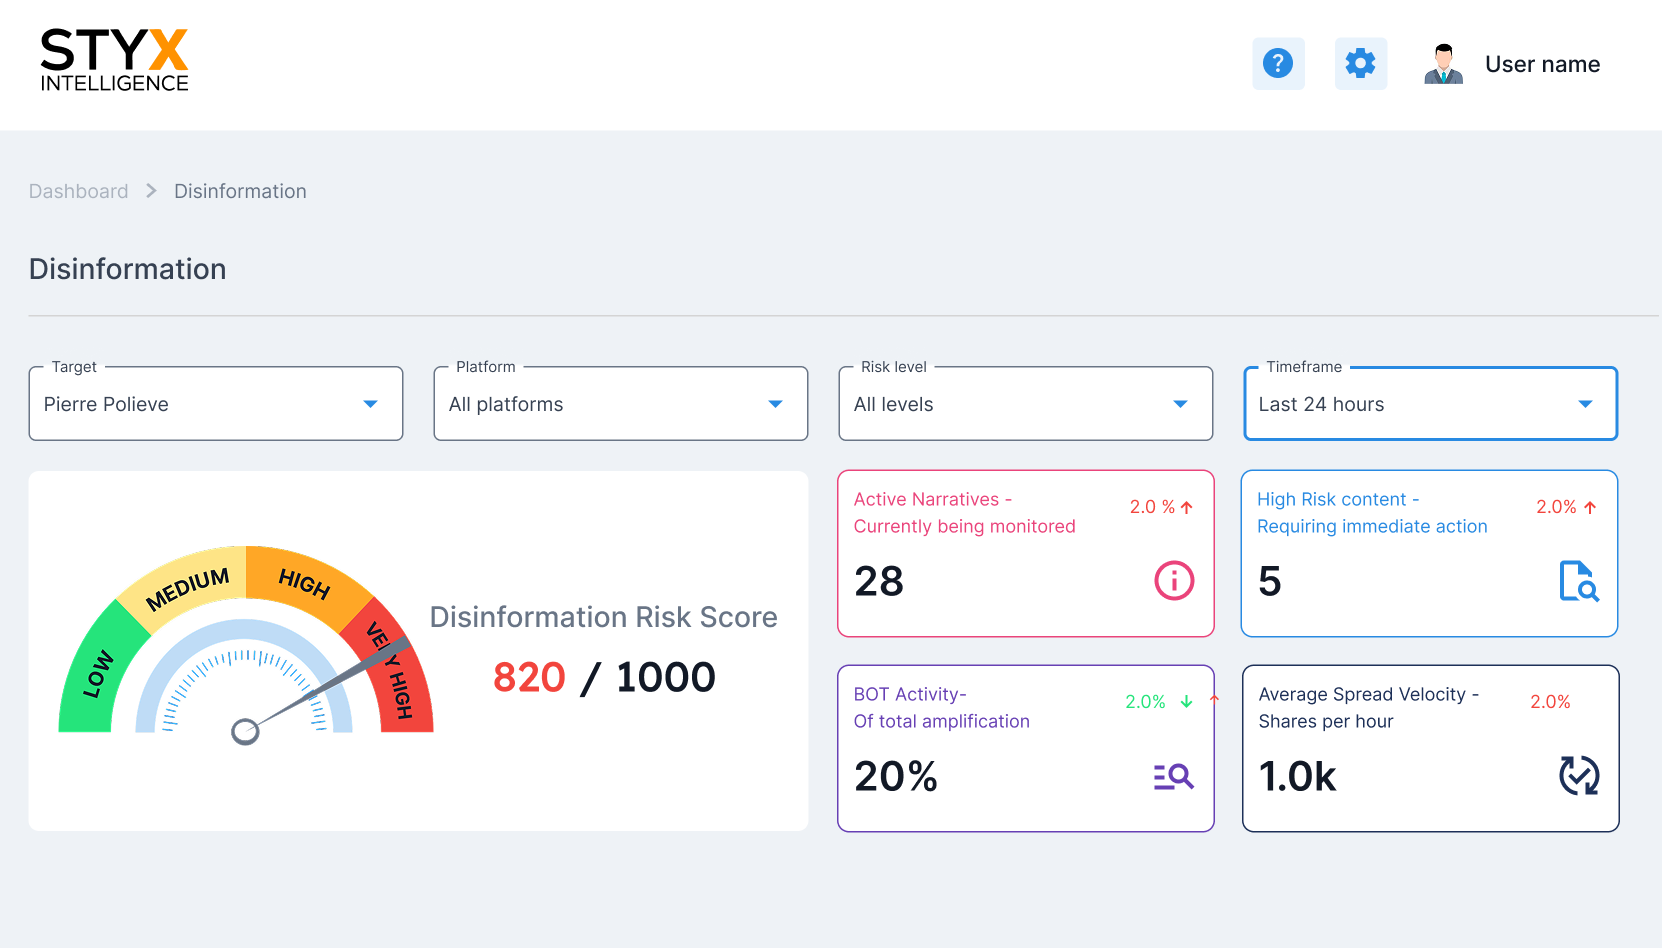Screen dimensions: 1662x948
Task: Click the Average Spread Velocity refresh icon
Action: point(1579,776)
